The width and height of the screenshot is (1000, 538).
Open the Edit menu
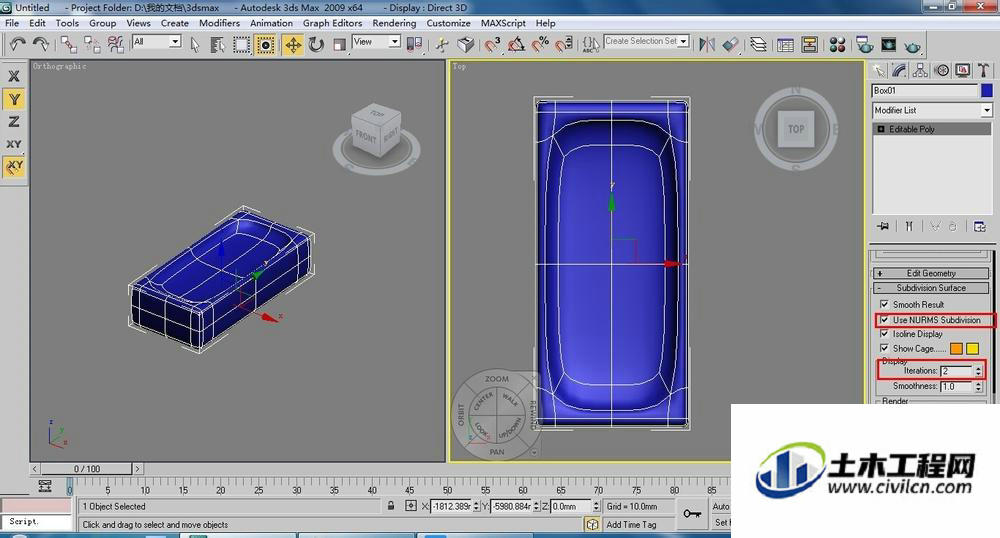[x=38, y=23]
